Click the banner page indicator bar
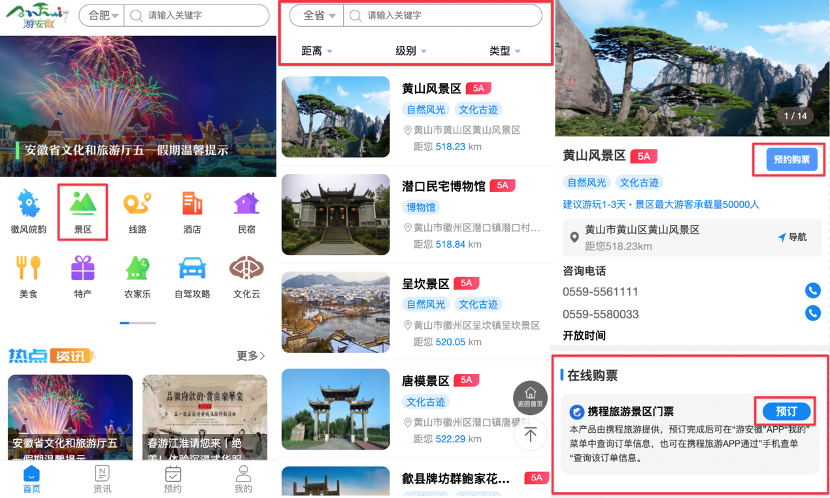This screenshot has width=830, height=498. [138, 323]
